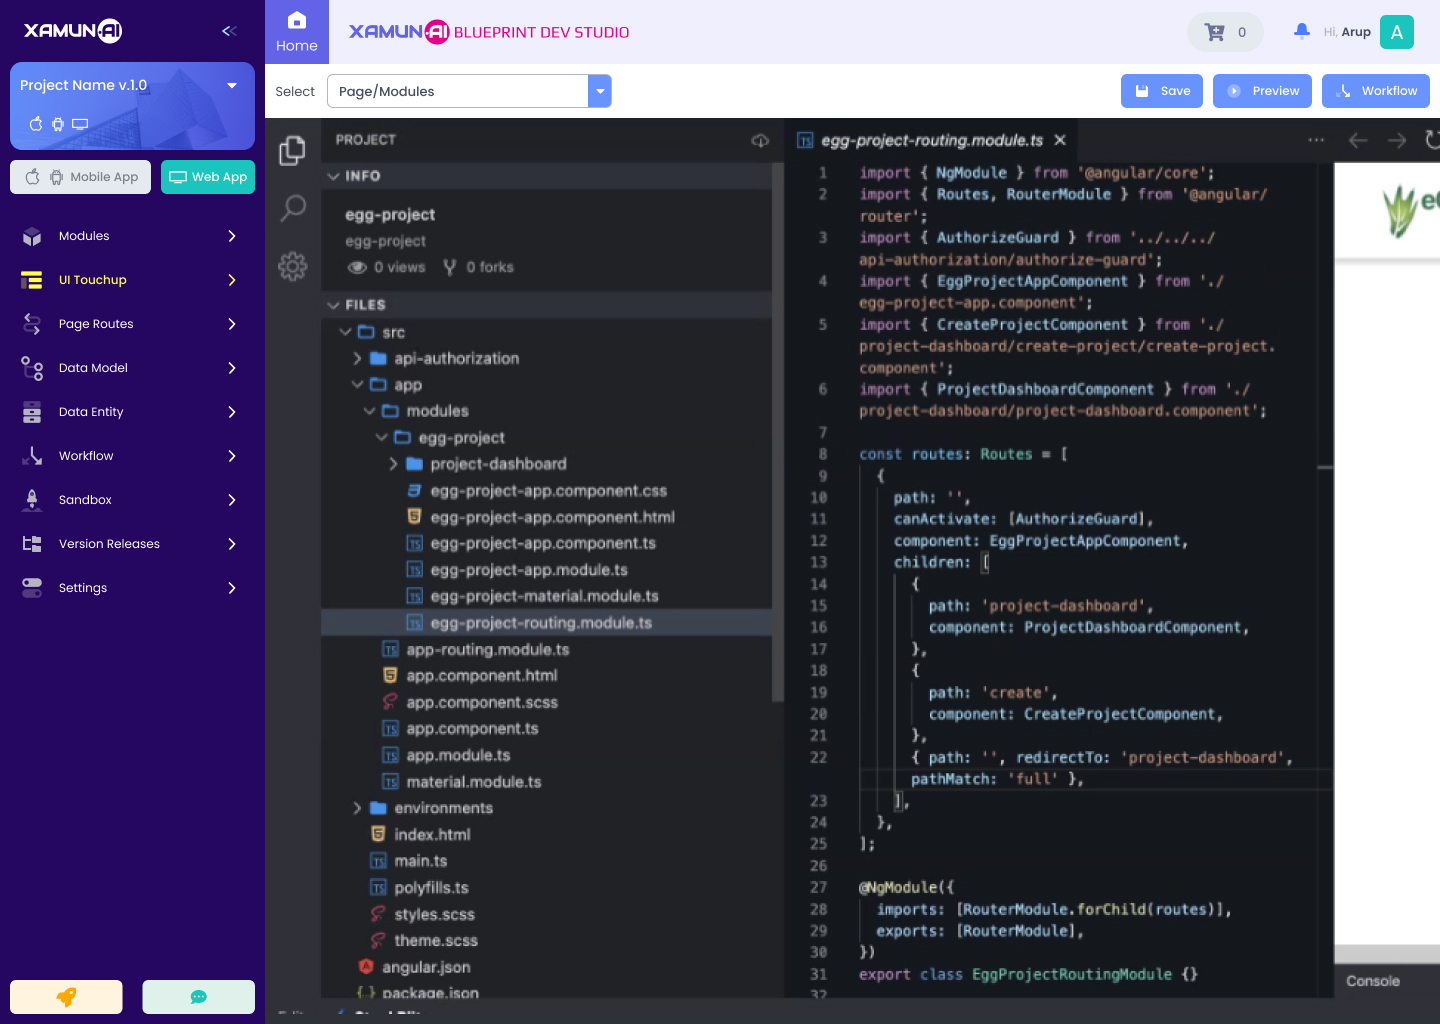The width and height of the screenshot is (1440, 1024).
Task: Click the cloud upload icon in the PROJECT header
Action: pos(760,141)
